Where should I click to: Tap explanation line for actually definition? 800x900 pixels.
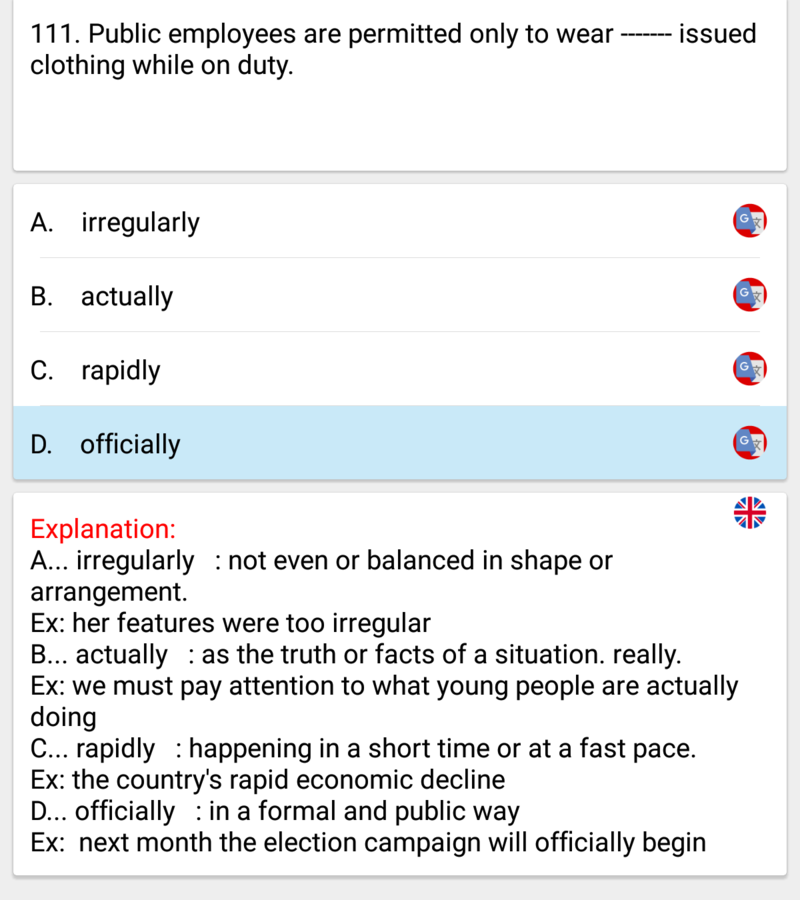pyautogui.click(x=356, y=654)
